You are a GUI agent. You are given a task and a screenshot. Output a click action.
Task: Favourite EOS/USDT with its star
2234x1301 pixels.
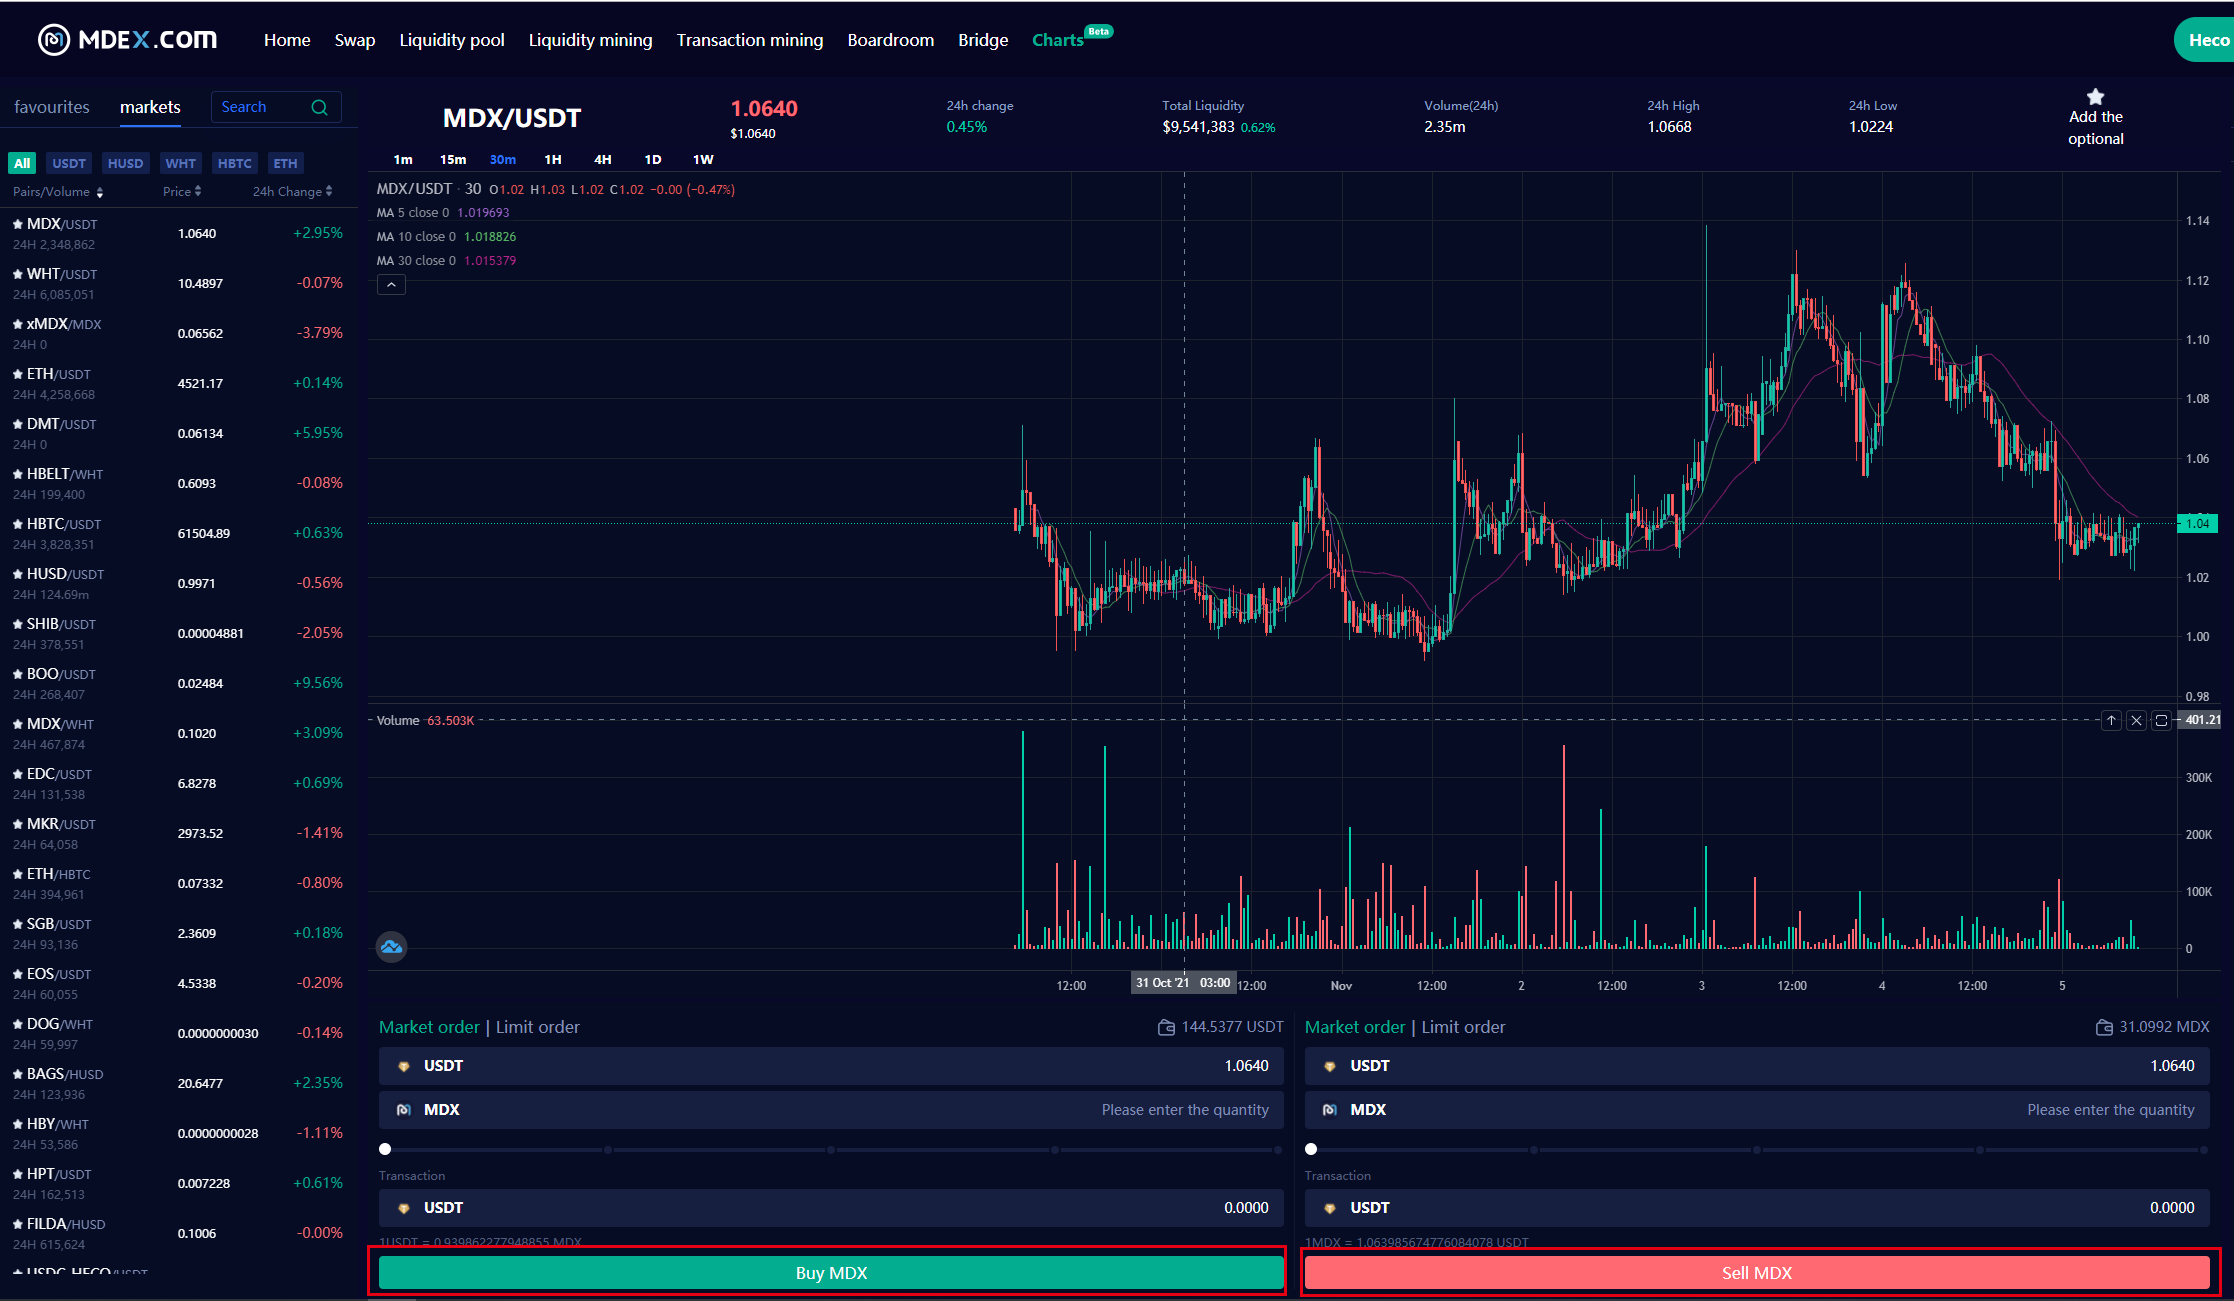(18, 974)
